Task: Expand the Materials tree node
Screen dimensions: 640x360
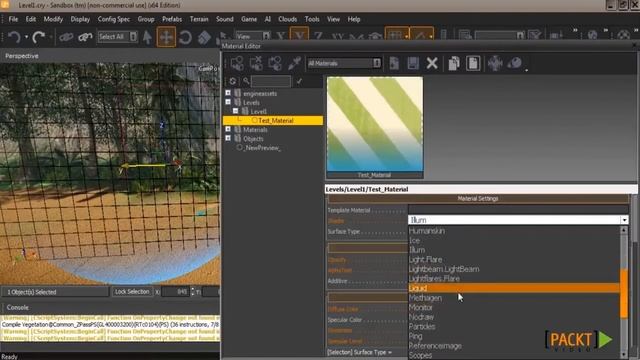Action: [x=228, y=129]
